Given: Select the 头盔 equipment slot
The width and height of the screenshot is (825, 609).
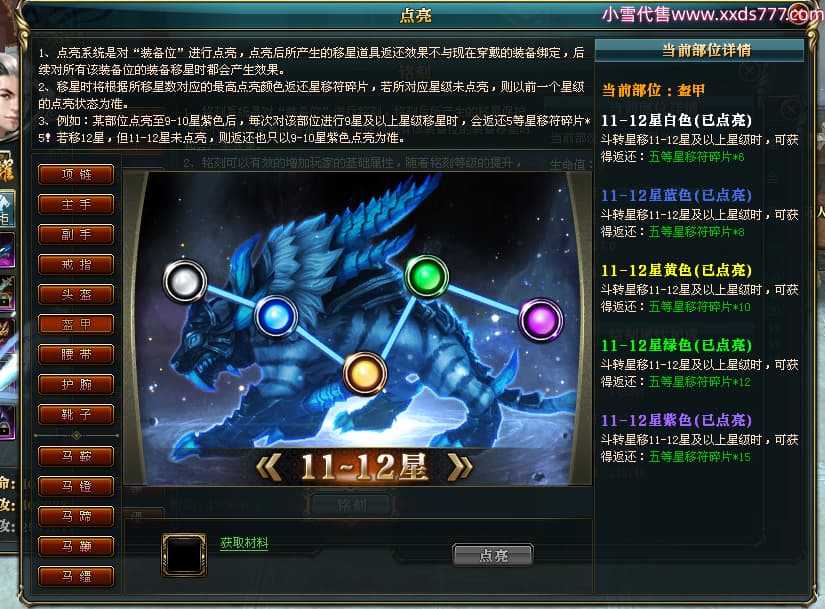Looking at the screenshot, I should point(76,294).
